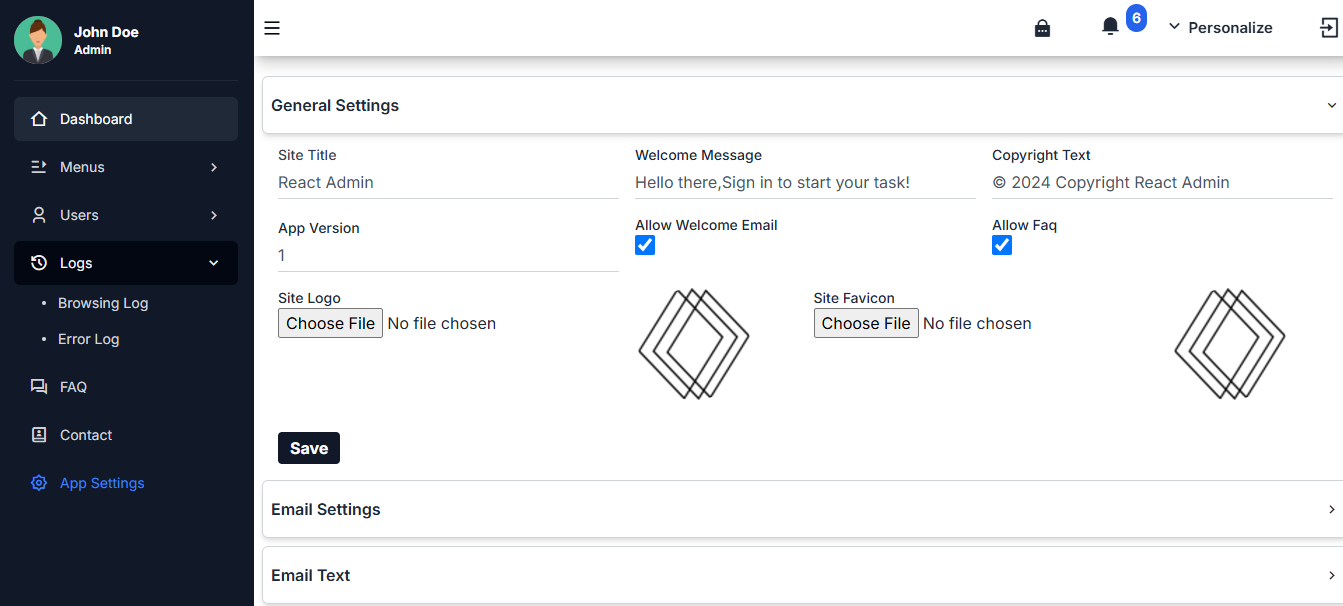The height and width of the screenshot is (606, 1343).
Task: Click the App Settings gear icon
Action: pos(39,483)
